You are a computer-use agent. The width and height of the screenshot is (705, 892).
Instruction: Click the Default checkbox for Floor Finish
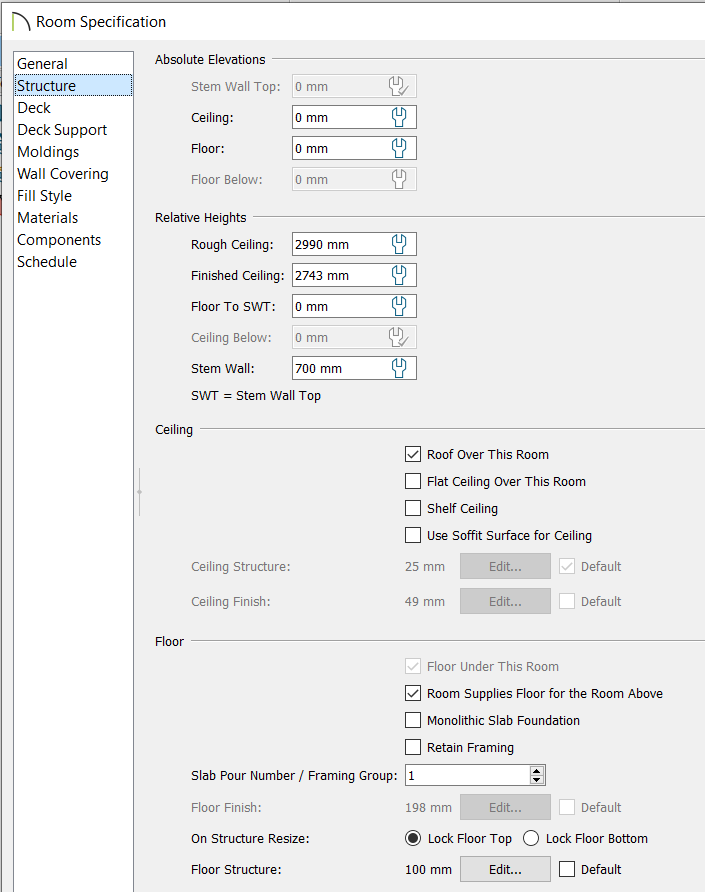click(x=567, y=807)
